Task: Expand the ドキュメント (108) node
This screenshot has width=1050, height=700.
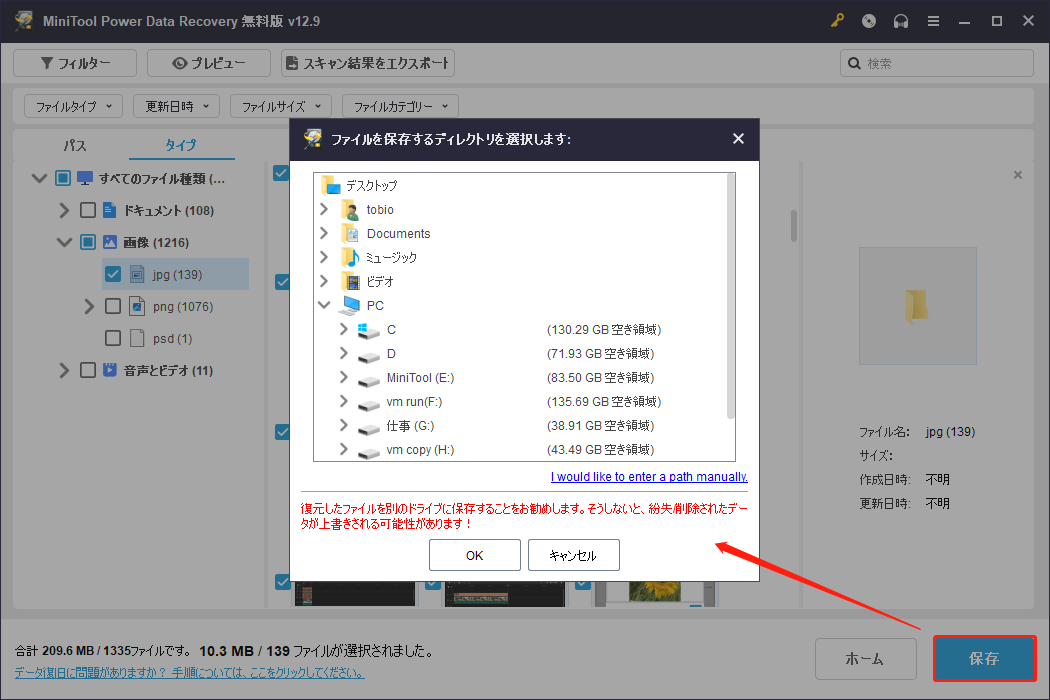Action: (x=64, y=210)
